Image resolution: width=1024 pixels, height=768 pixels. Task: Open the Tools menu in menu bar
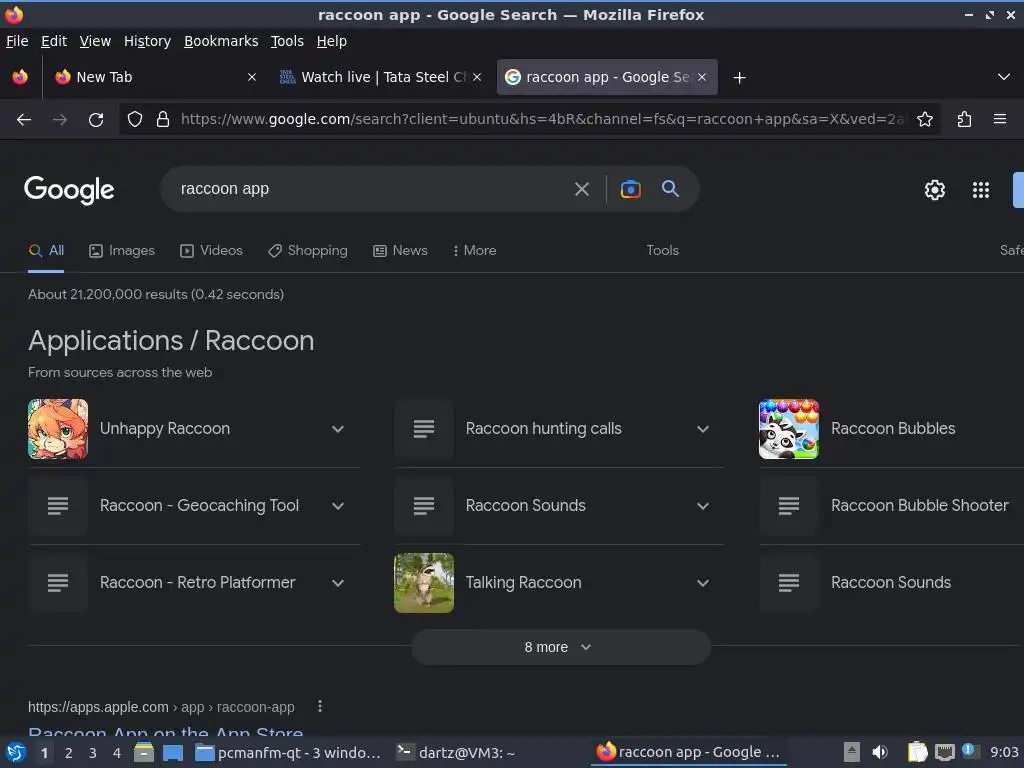coord(287,41)
